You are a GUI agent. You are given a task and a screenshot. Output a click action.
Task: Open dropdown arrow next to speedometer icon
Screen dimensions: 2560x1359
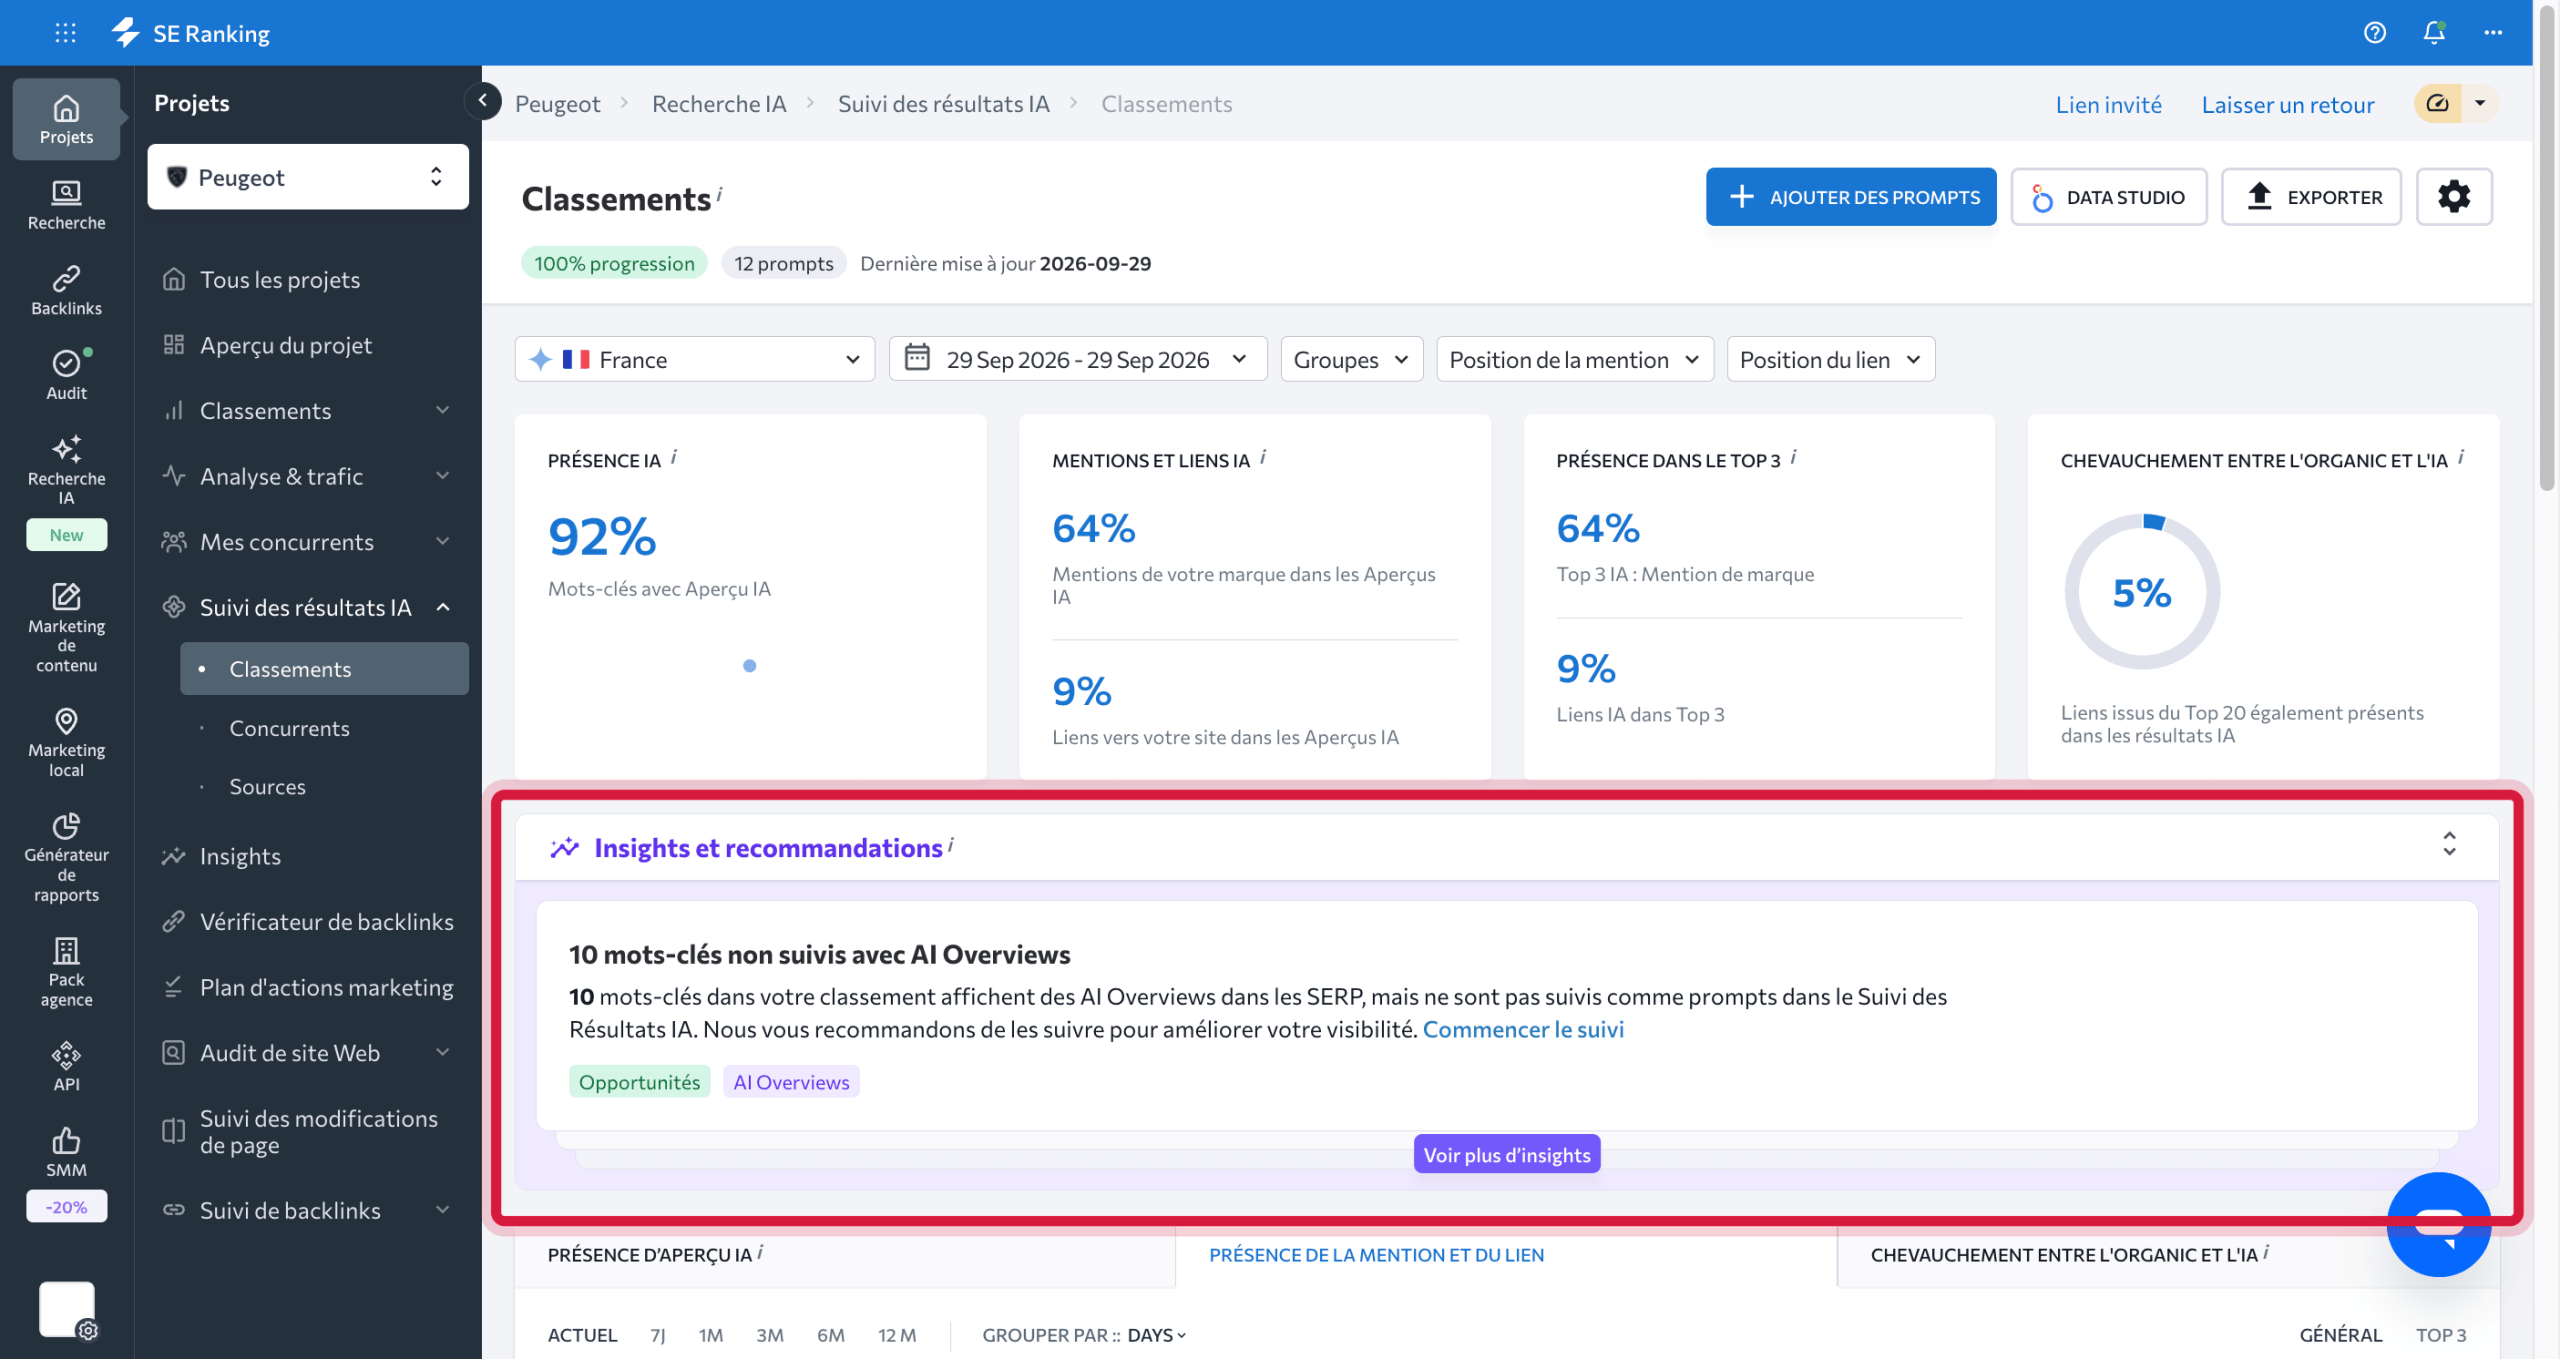coord(2480,103)
